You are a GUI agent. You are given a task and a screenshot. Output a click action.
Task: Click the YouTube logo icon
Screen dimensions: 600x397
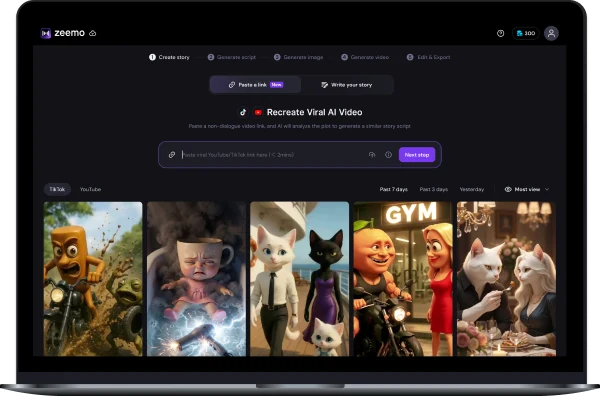[258, 112]
